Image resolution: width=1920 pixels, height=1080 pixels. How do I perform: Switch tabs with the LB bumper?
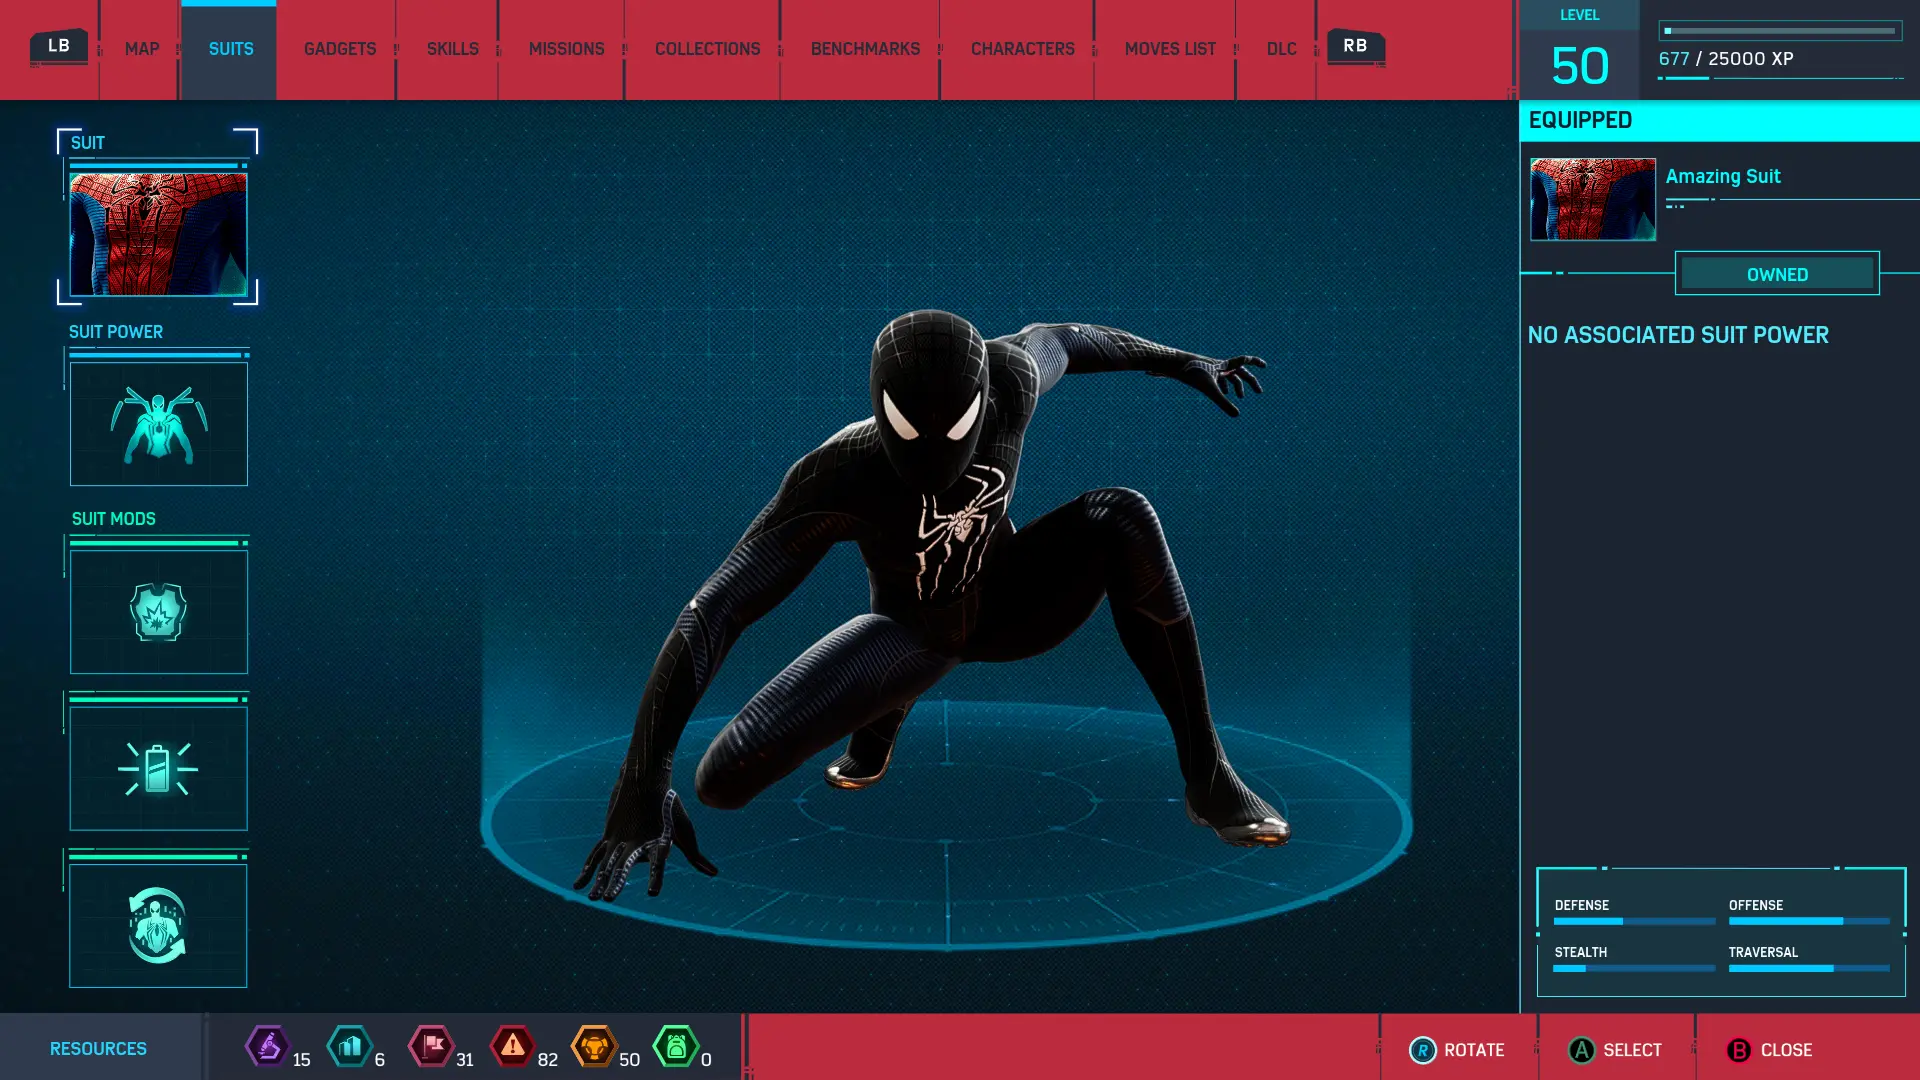click(59, 46)
